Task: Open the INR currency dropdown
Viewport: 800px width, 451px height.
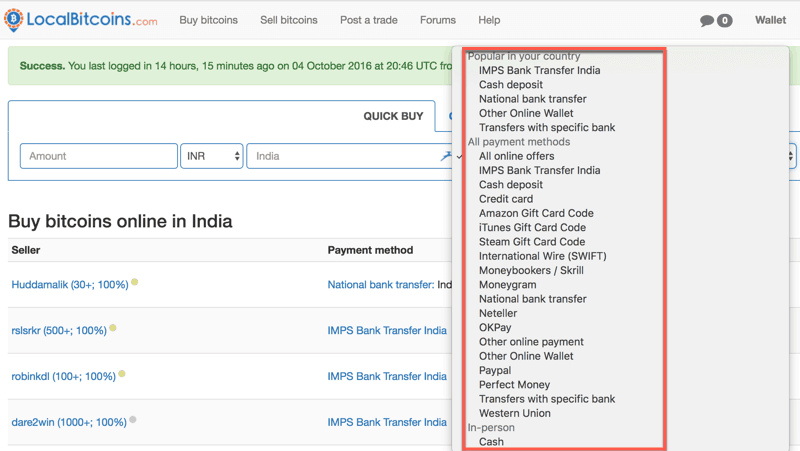Action: pos(212,156)
